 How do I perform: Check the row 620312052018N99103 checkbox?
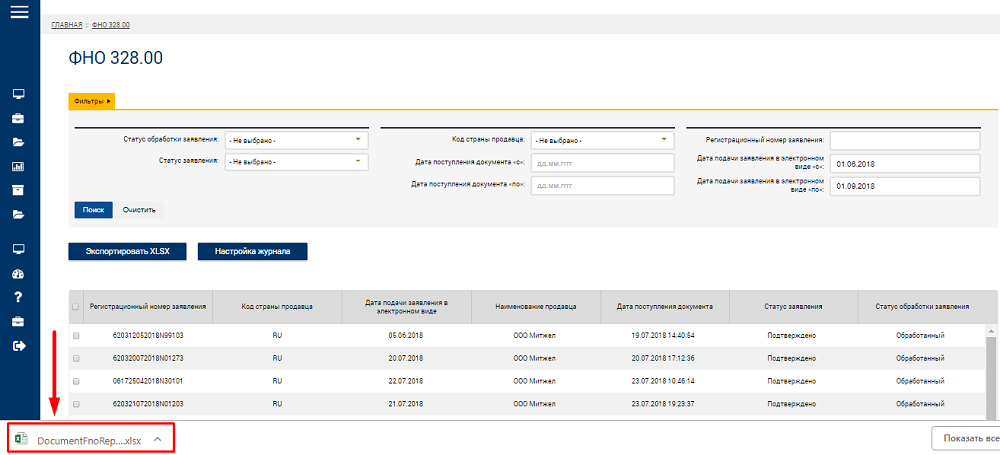coord(76,335)
